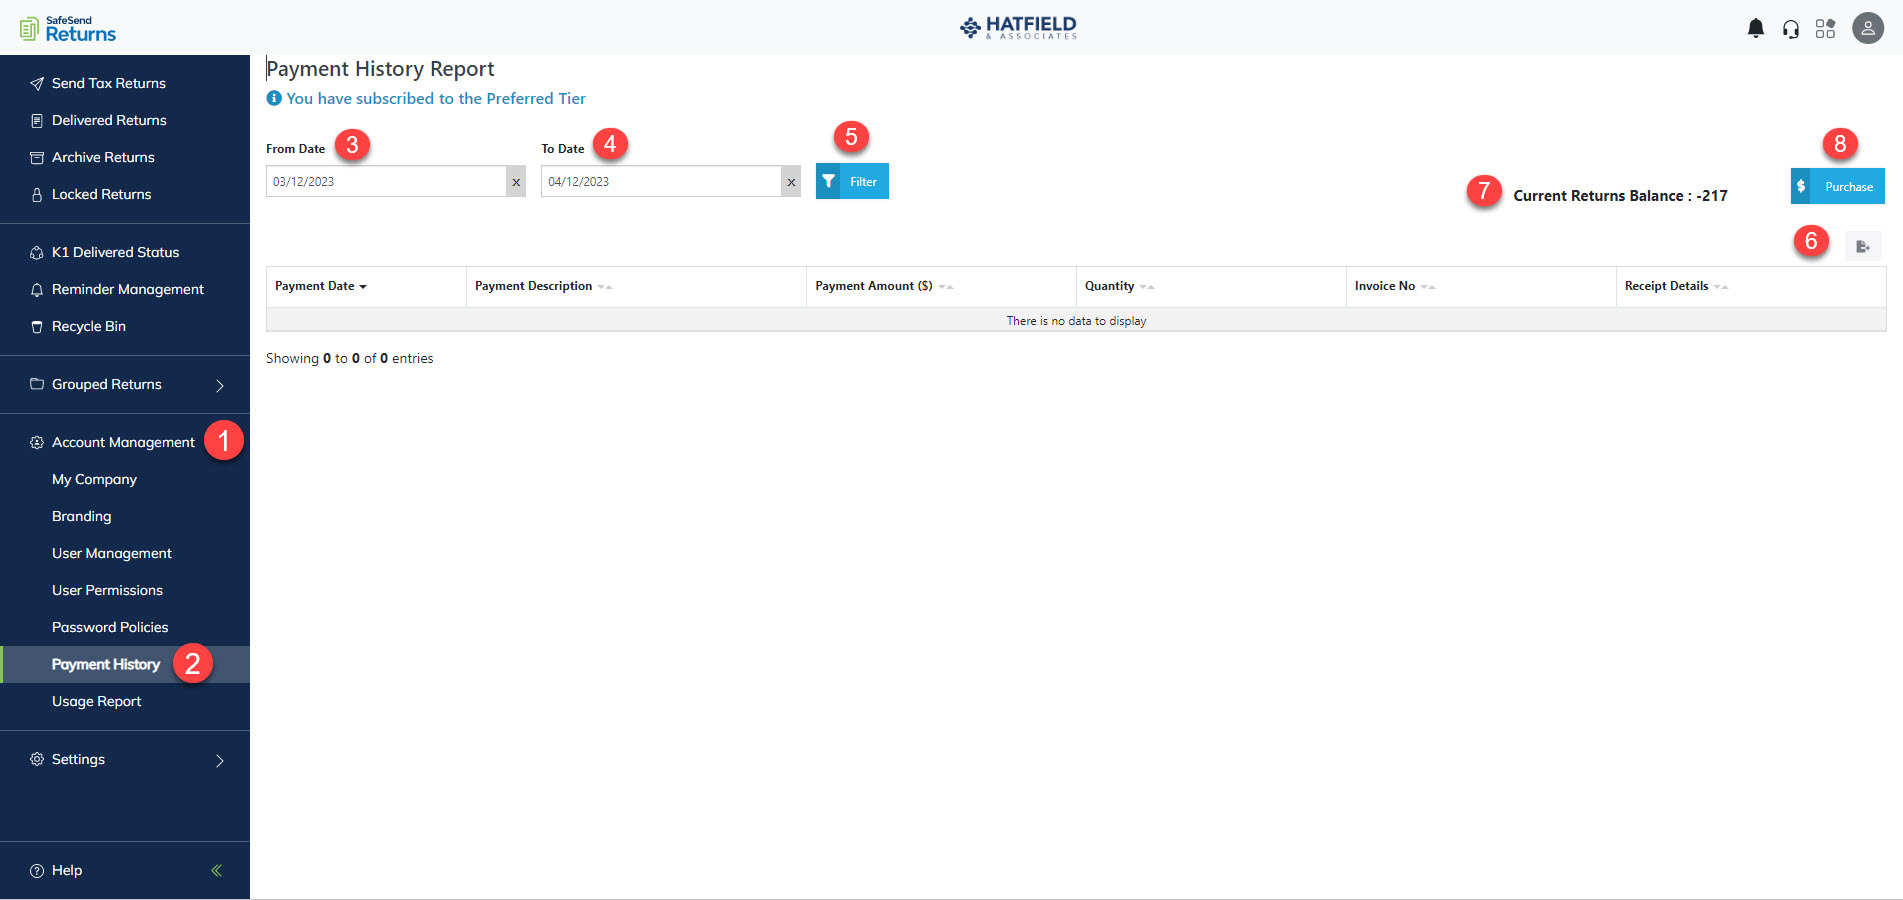Open the notifications bell
The width and height of the screenshot is (1903, 900).
pos(1756,28)
